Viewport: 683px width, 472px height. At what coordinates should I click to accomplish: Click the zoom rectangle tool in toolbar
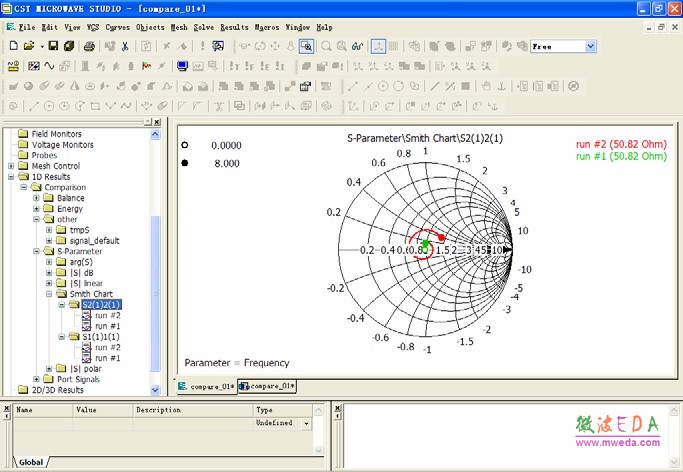tap(307, 46)
